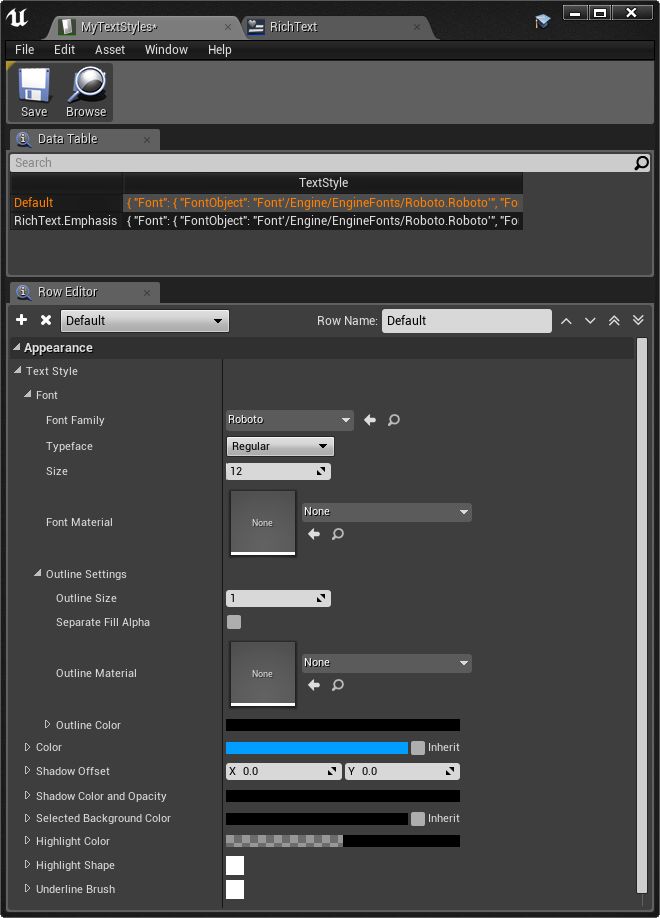Use selected asset arrow for Font Family

coord(370,420)
